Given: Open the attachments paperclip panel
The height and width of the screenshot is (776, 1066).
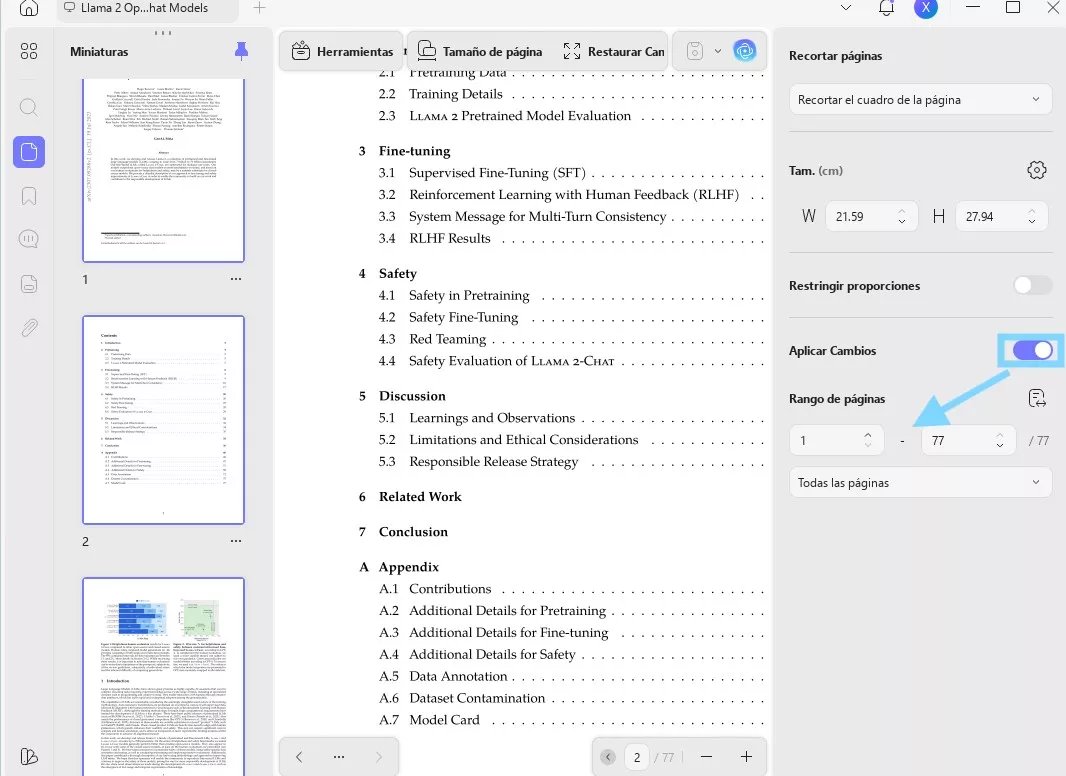Looking at the screenshot, I should click(x=29, y=328).
